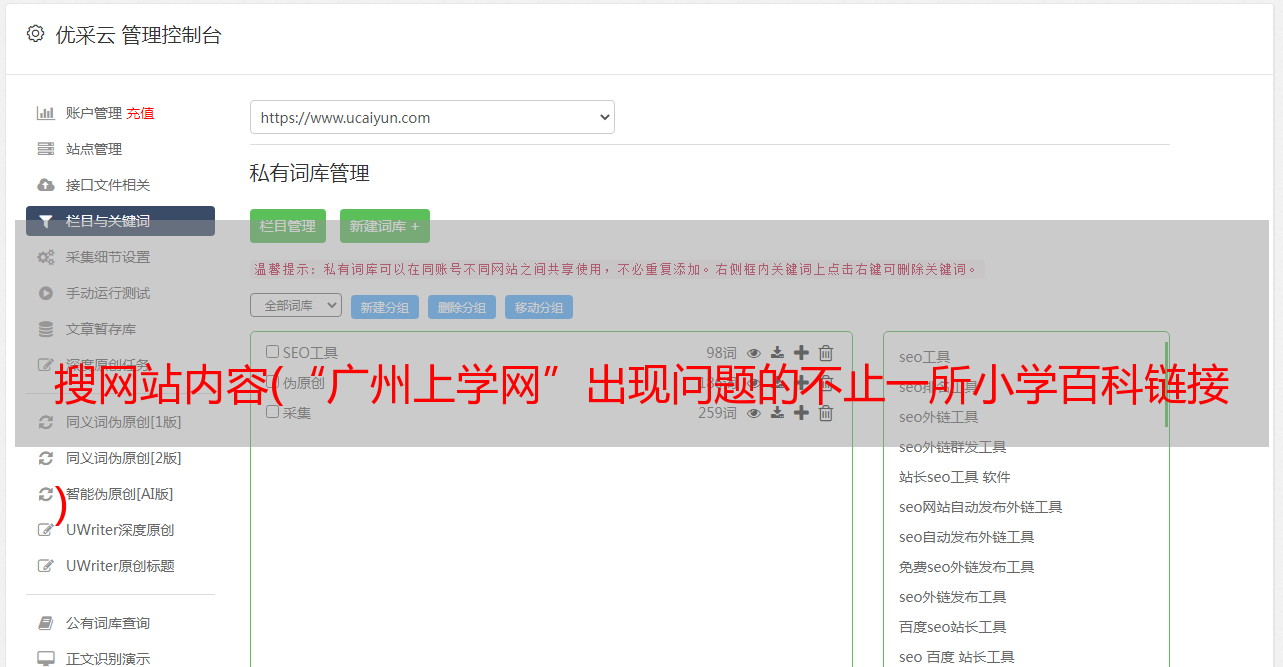Click the 新建分组 button
The width and height of the screenshot is (1283, 667).
pyautogui.click(x=385, y=307)
